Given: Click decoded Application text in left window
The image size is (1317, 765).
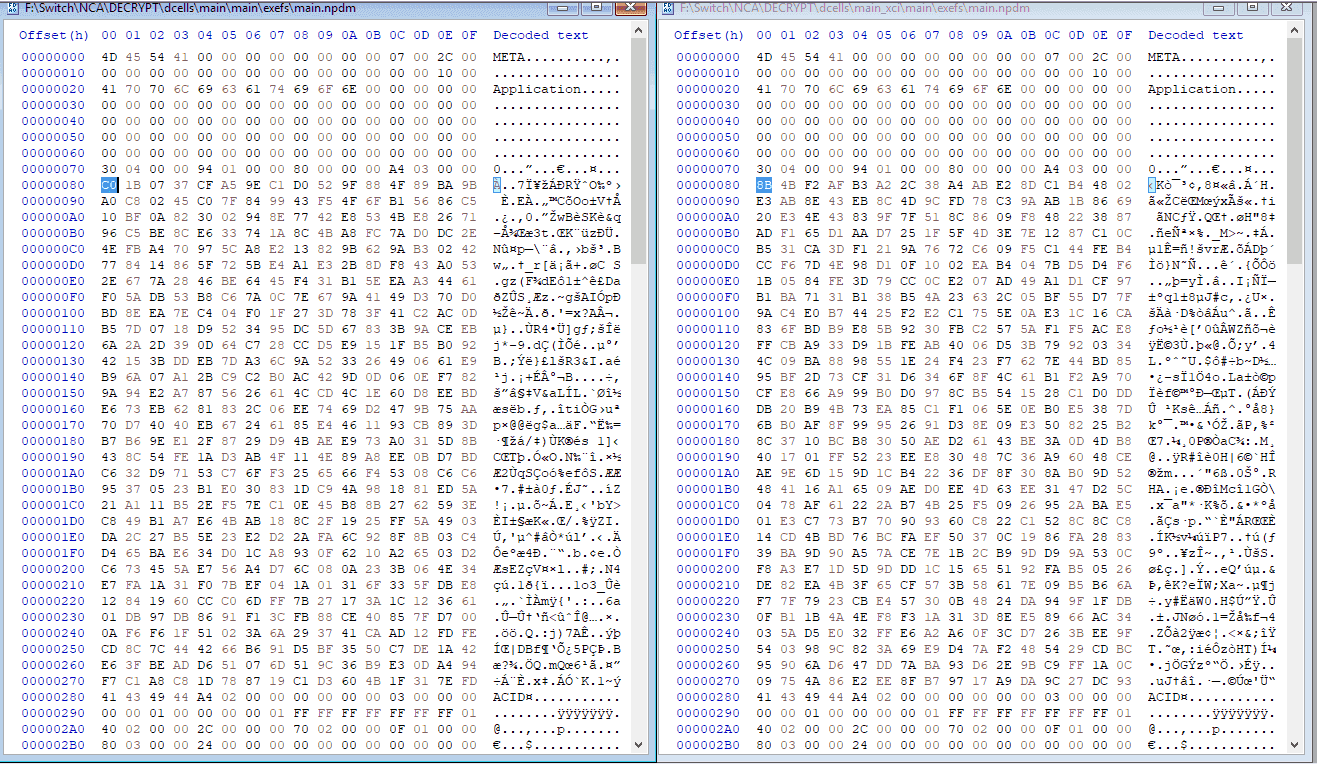Looking at the screenshot, I should coord(537,89).
